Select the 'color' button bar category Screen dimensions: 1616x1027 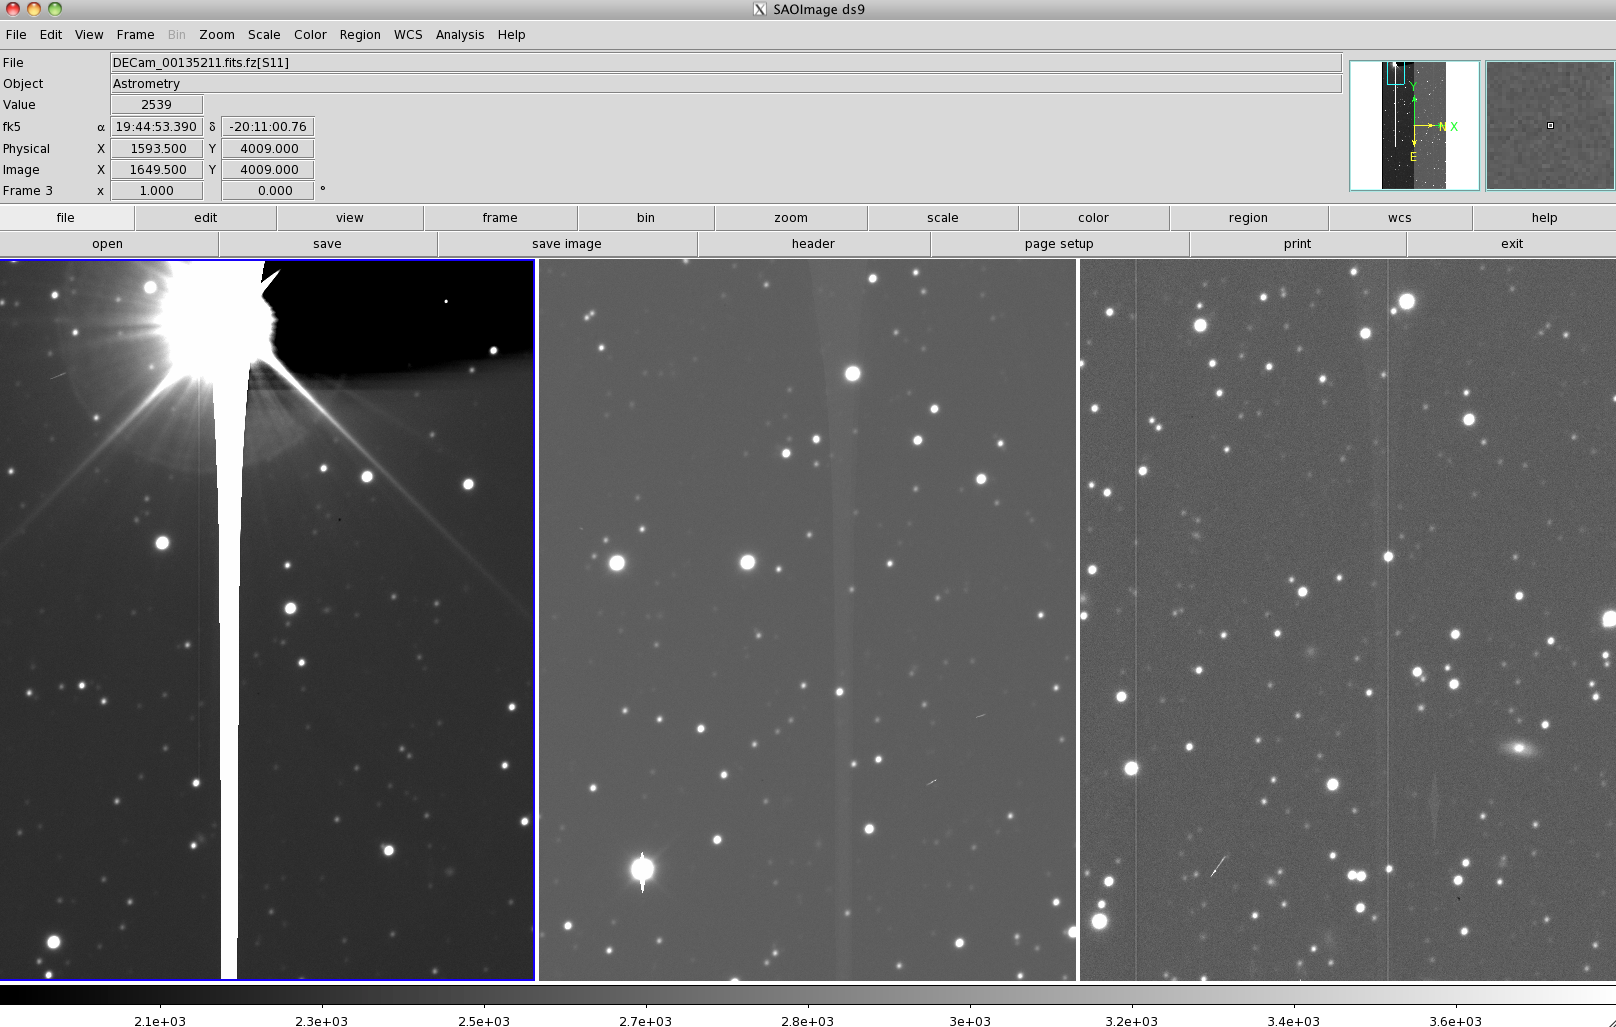point(1093,218)
